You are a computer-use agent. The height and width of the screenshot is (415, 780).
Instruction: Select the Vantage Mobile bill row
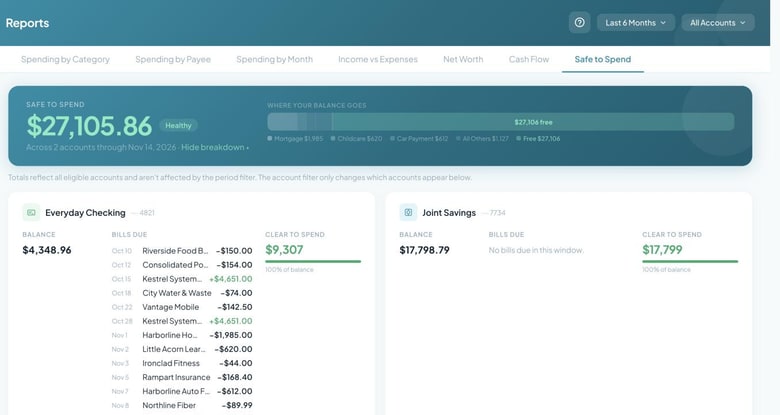pyautogui.click(x=182, y=307)
